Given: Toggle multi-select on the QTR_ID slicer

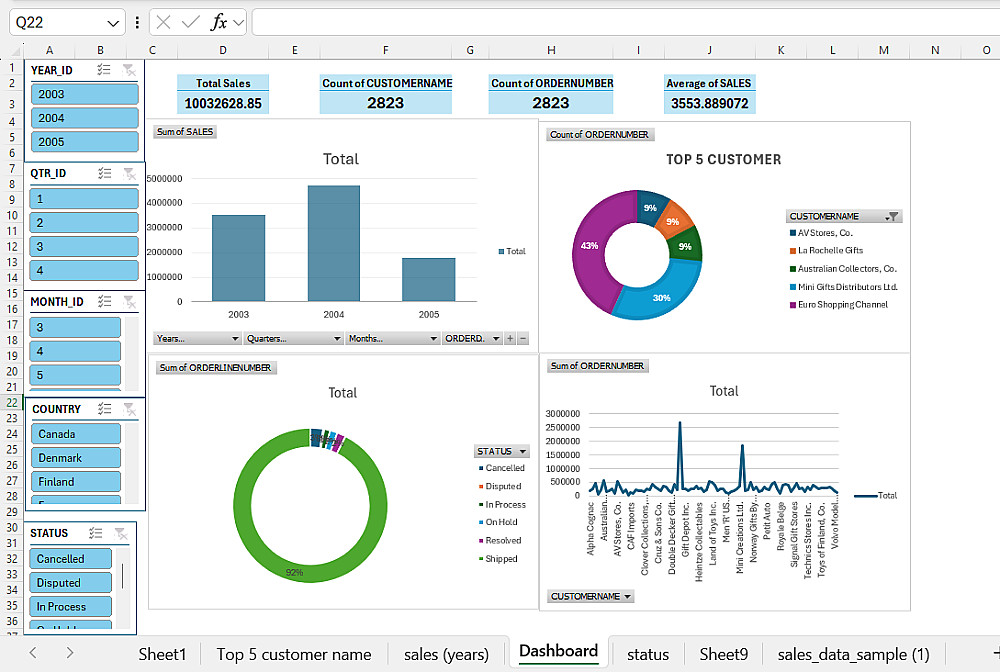Looking at the screenshot, I should 105,173.
